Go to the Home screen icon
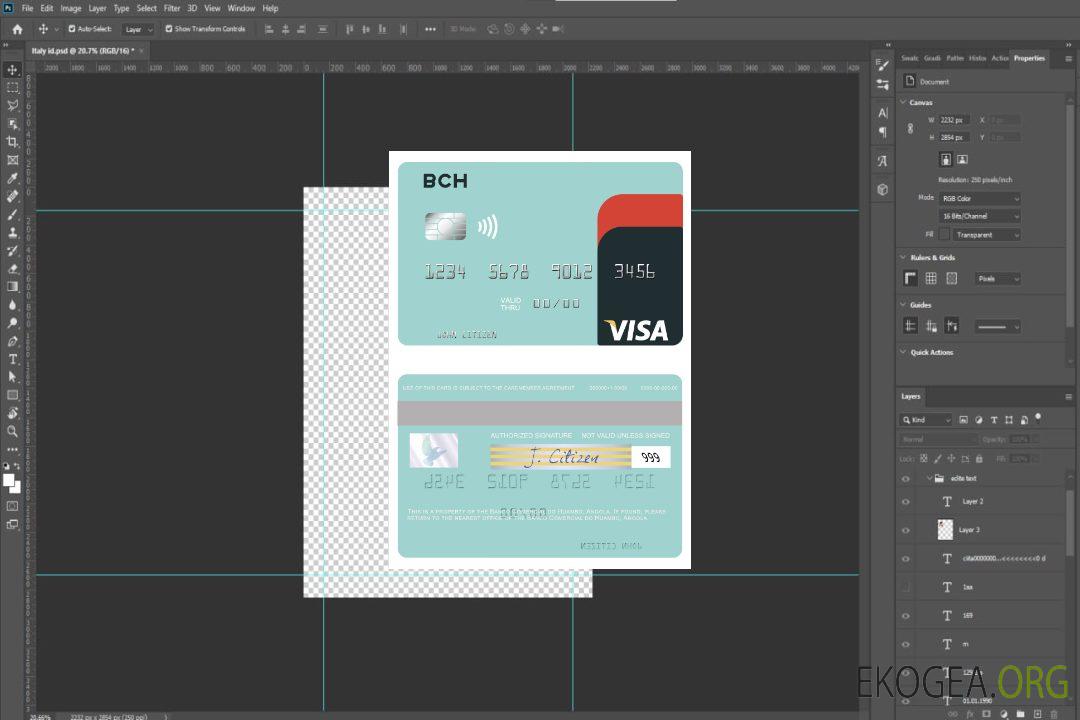This screenshot has height=720, width=1080. coord(17,29)
